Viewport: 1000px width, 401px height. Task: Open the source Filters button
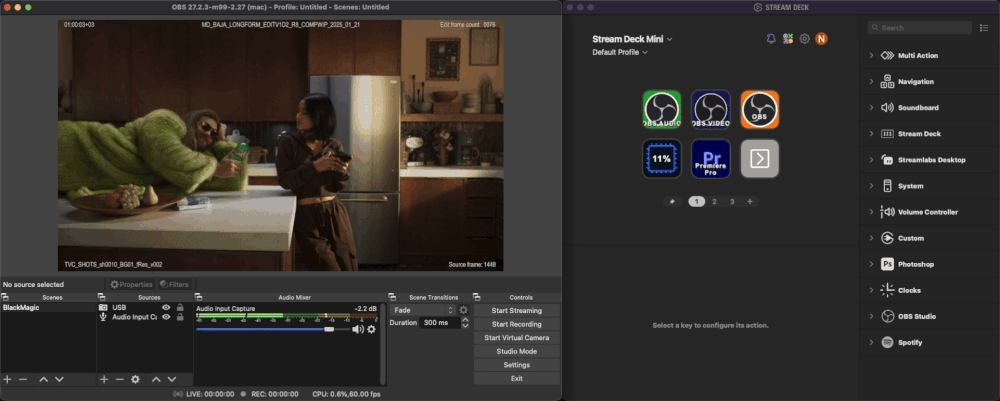pos(174,284)
